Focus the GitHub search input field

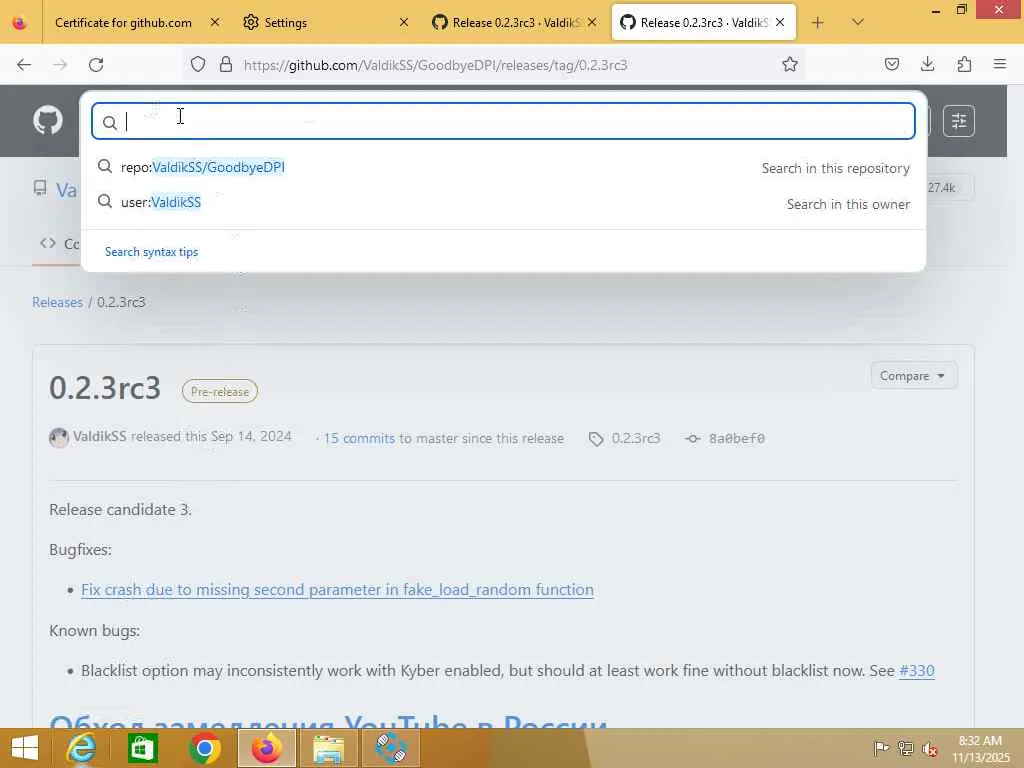point(503,121)
